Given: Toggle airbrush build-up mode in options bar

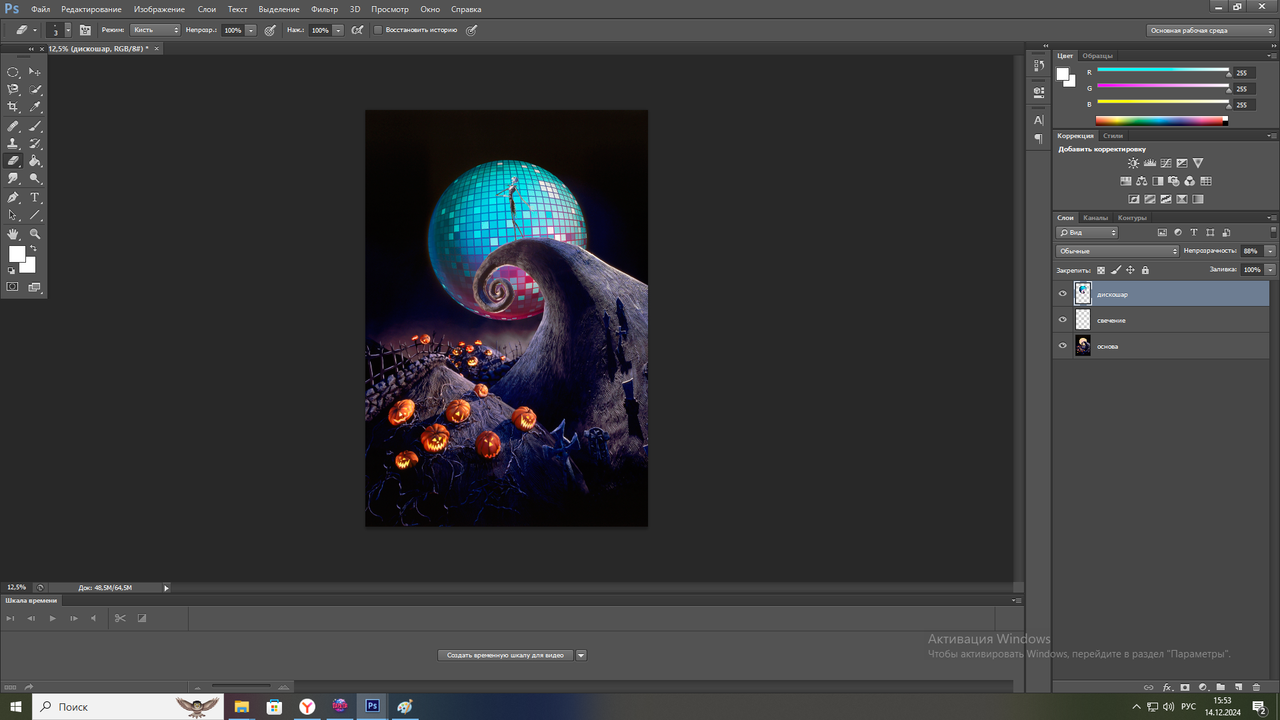Looking at the screenshot, I should 358,30.
